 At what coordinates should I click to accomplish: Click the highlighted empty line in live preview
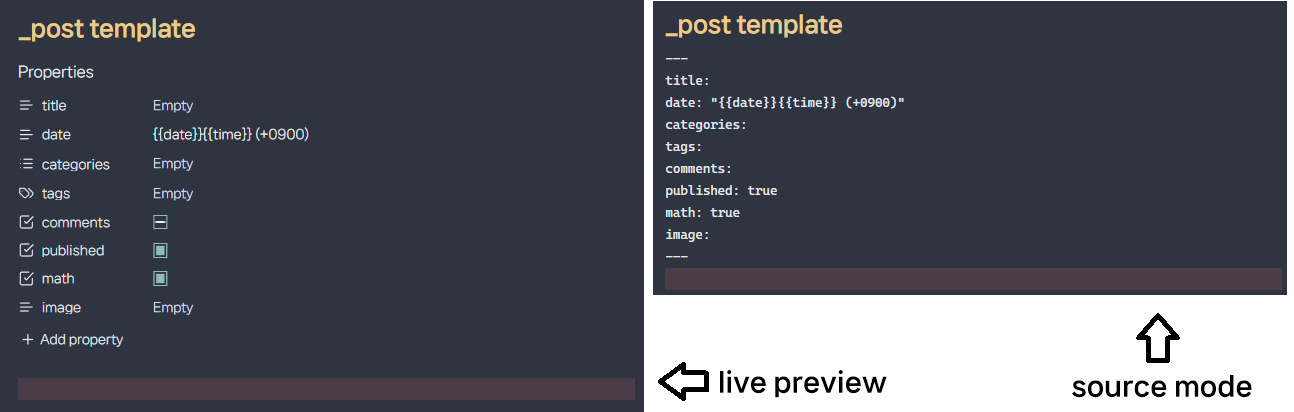326,389
